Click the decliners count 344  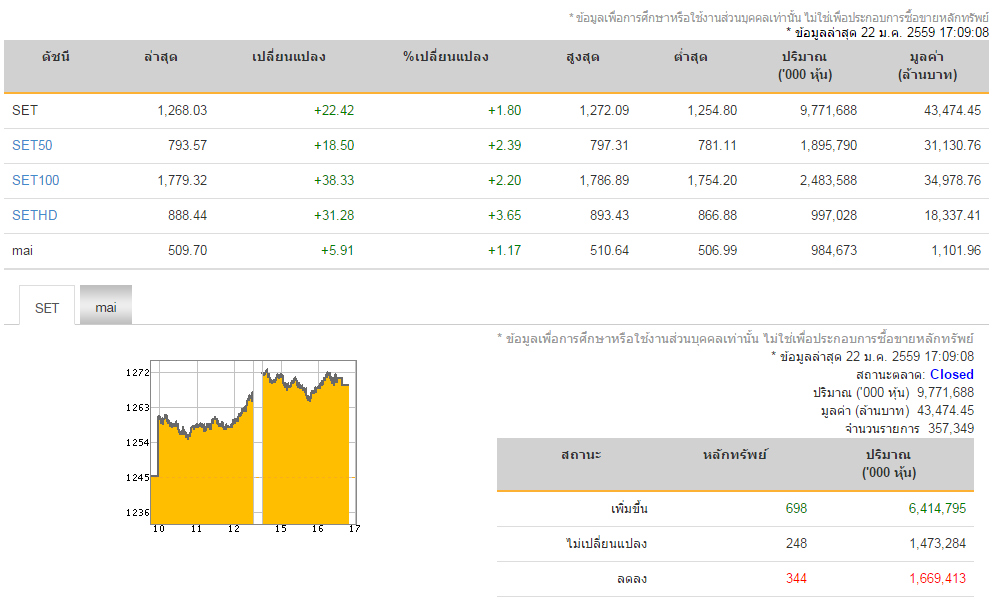(796, 578)
